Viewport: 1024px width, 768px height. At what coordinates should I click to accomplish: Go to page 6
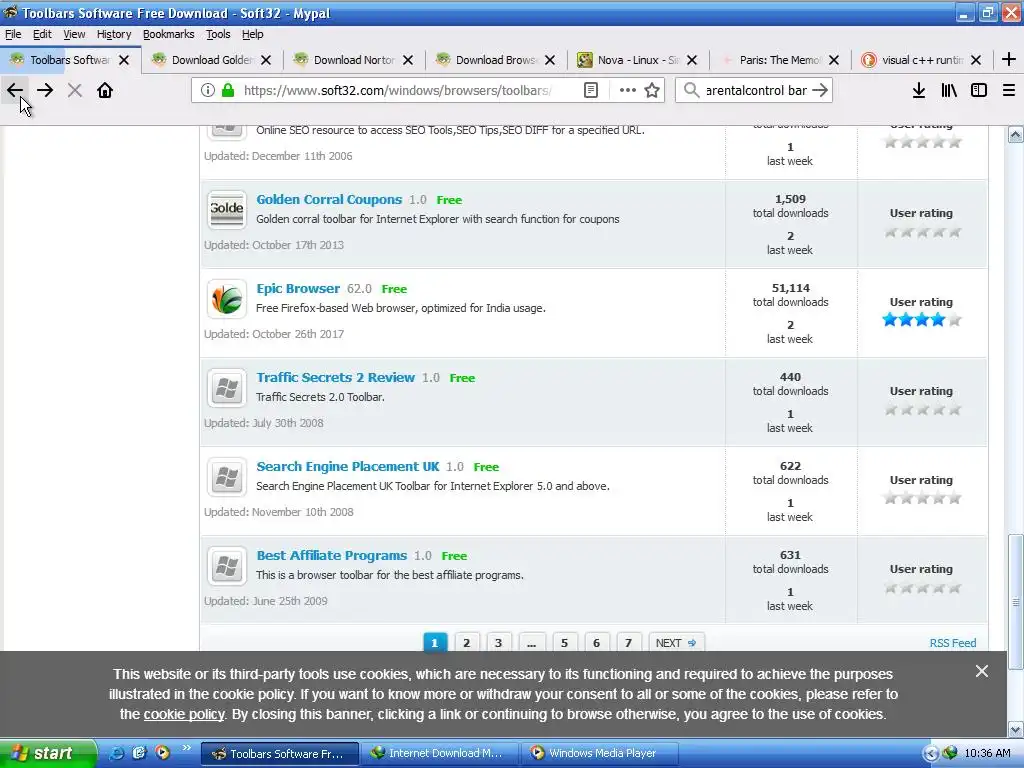tap(596, 643)
